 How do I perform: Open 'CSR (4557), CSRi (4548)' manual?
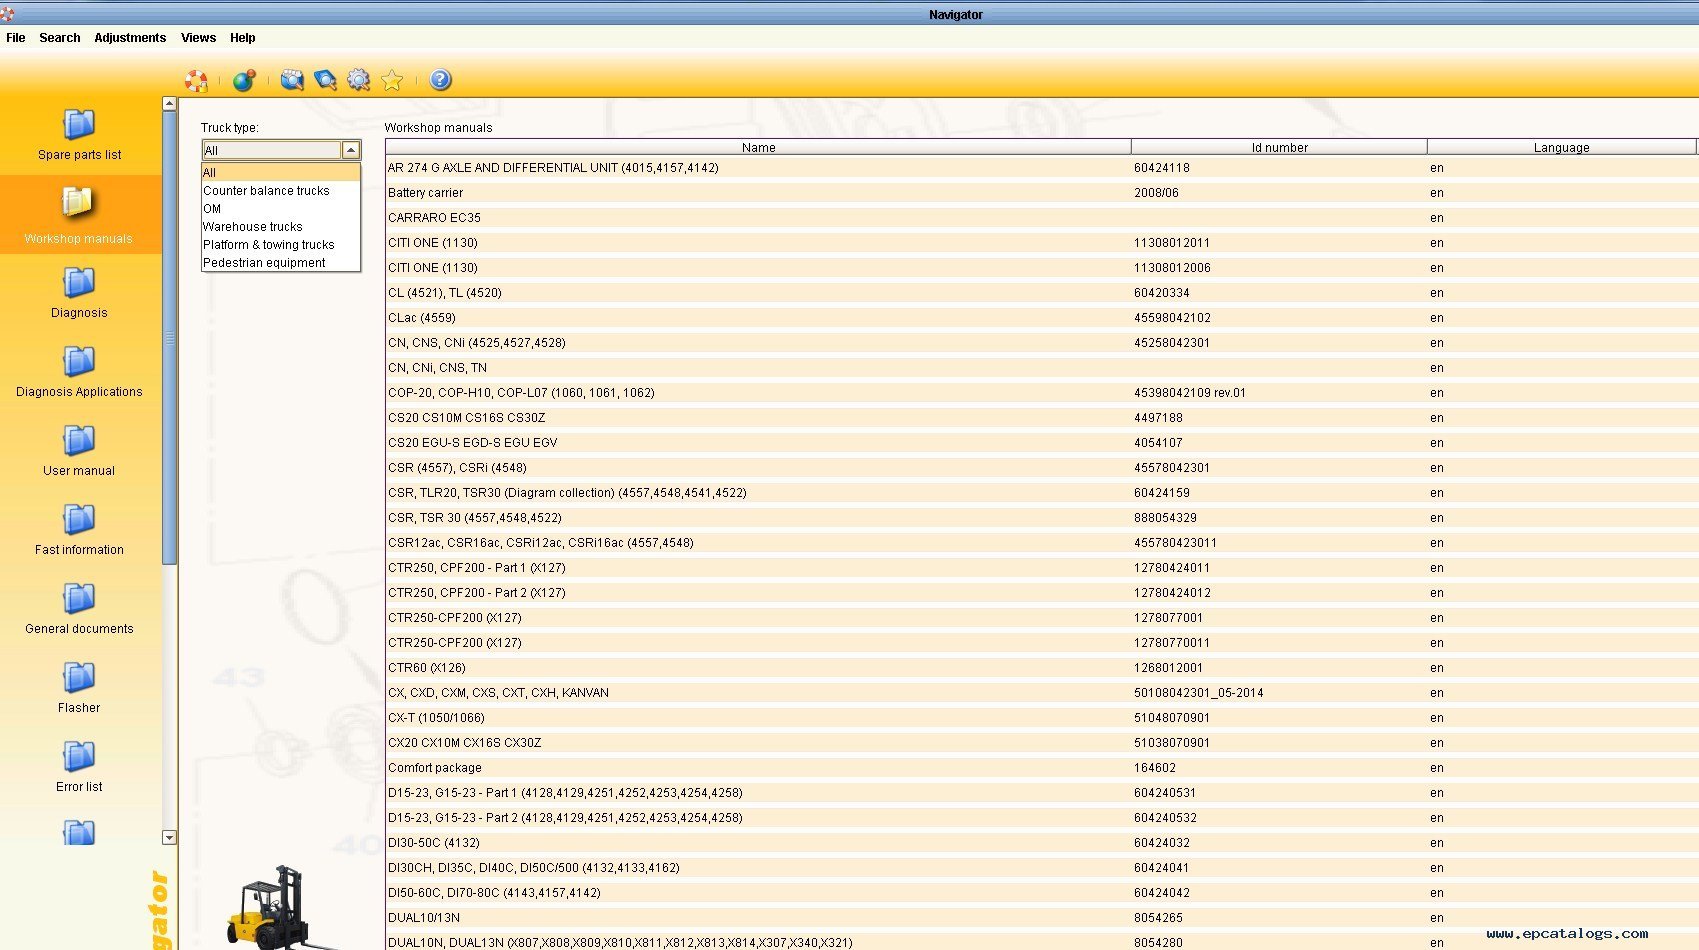coord(1041,468)
